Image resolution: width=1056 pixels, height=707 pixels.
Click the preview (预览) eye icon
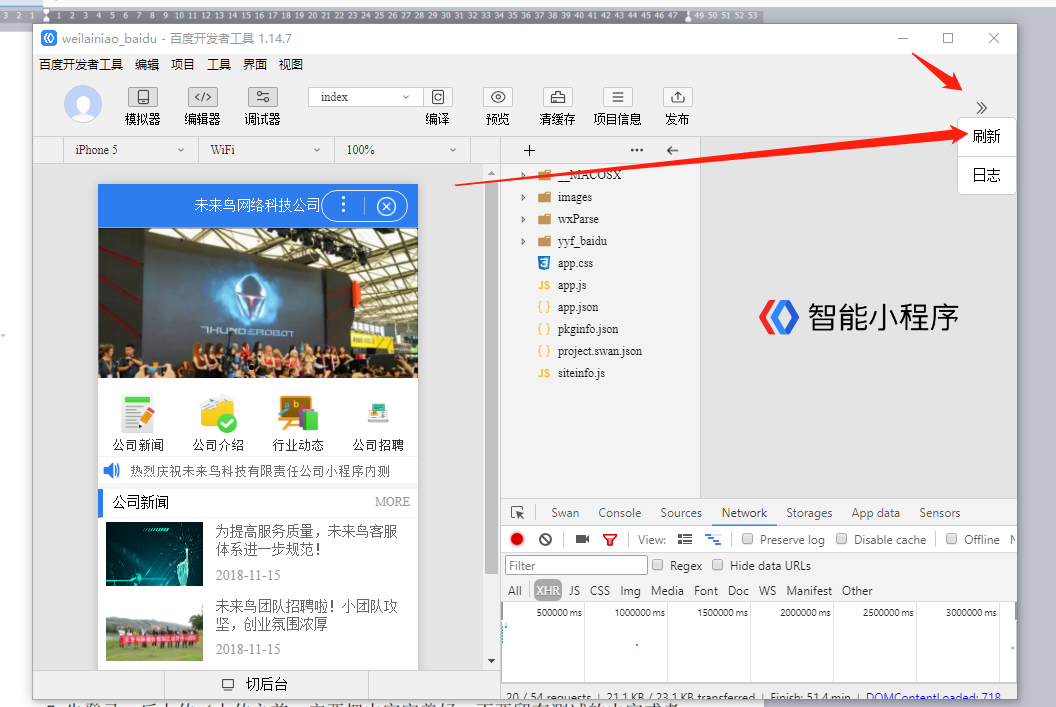(x=497, y=98)
